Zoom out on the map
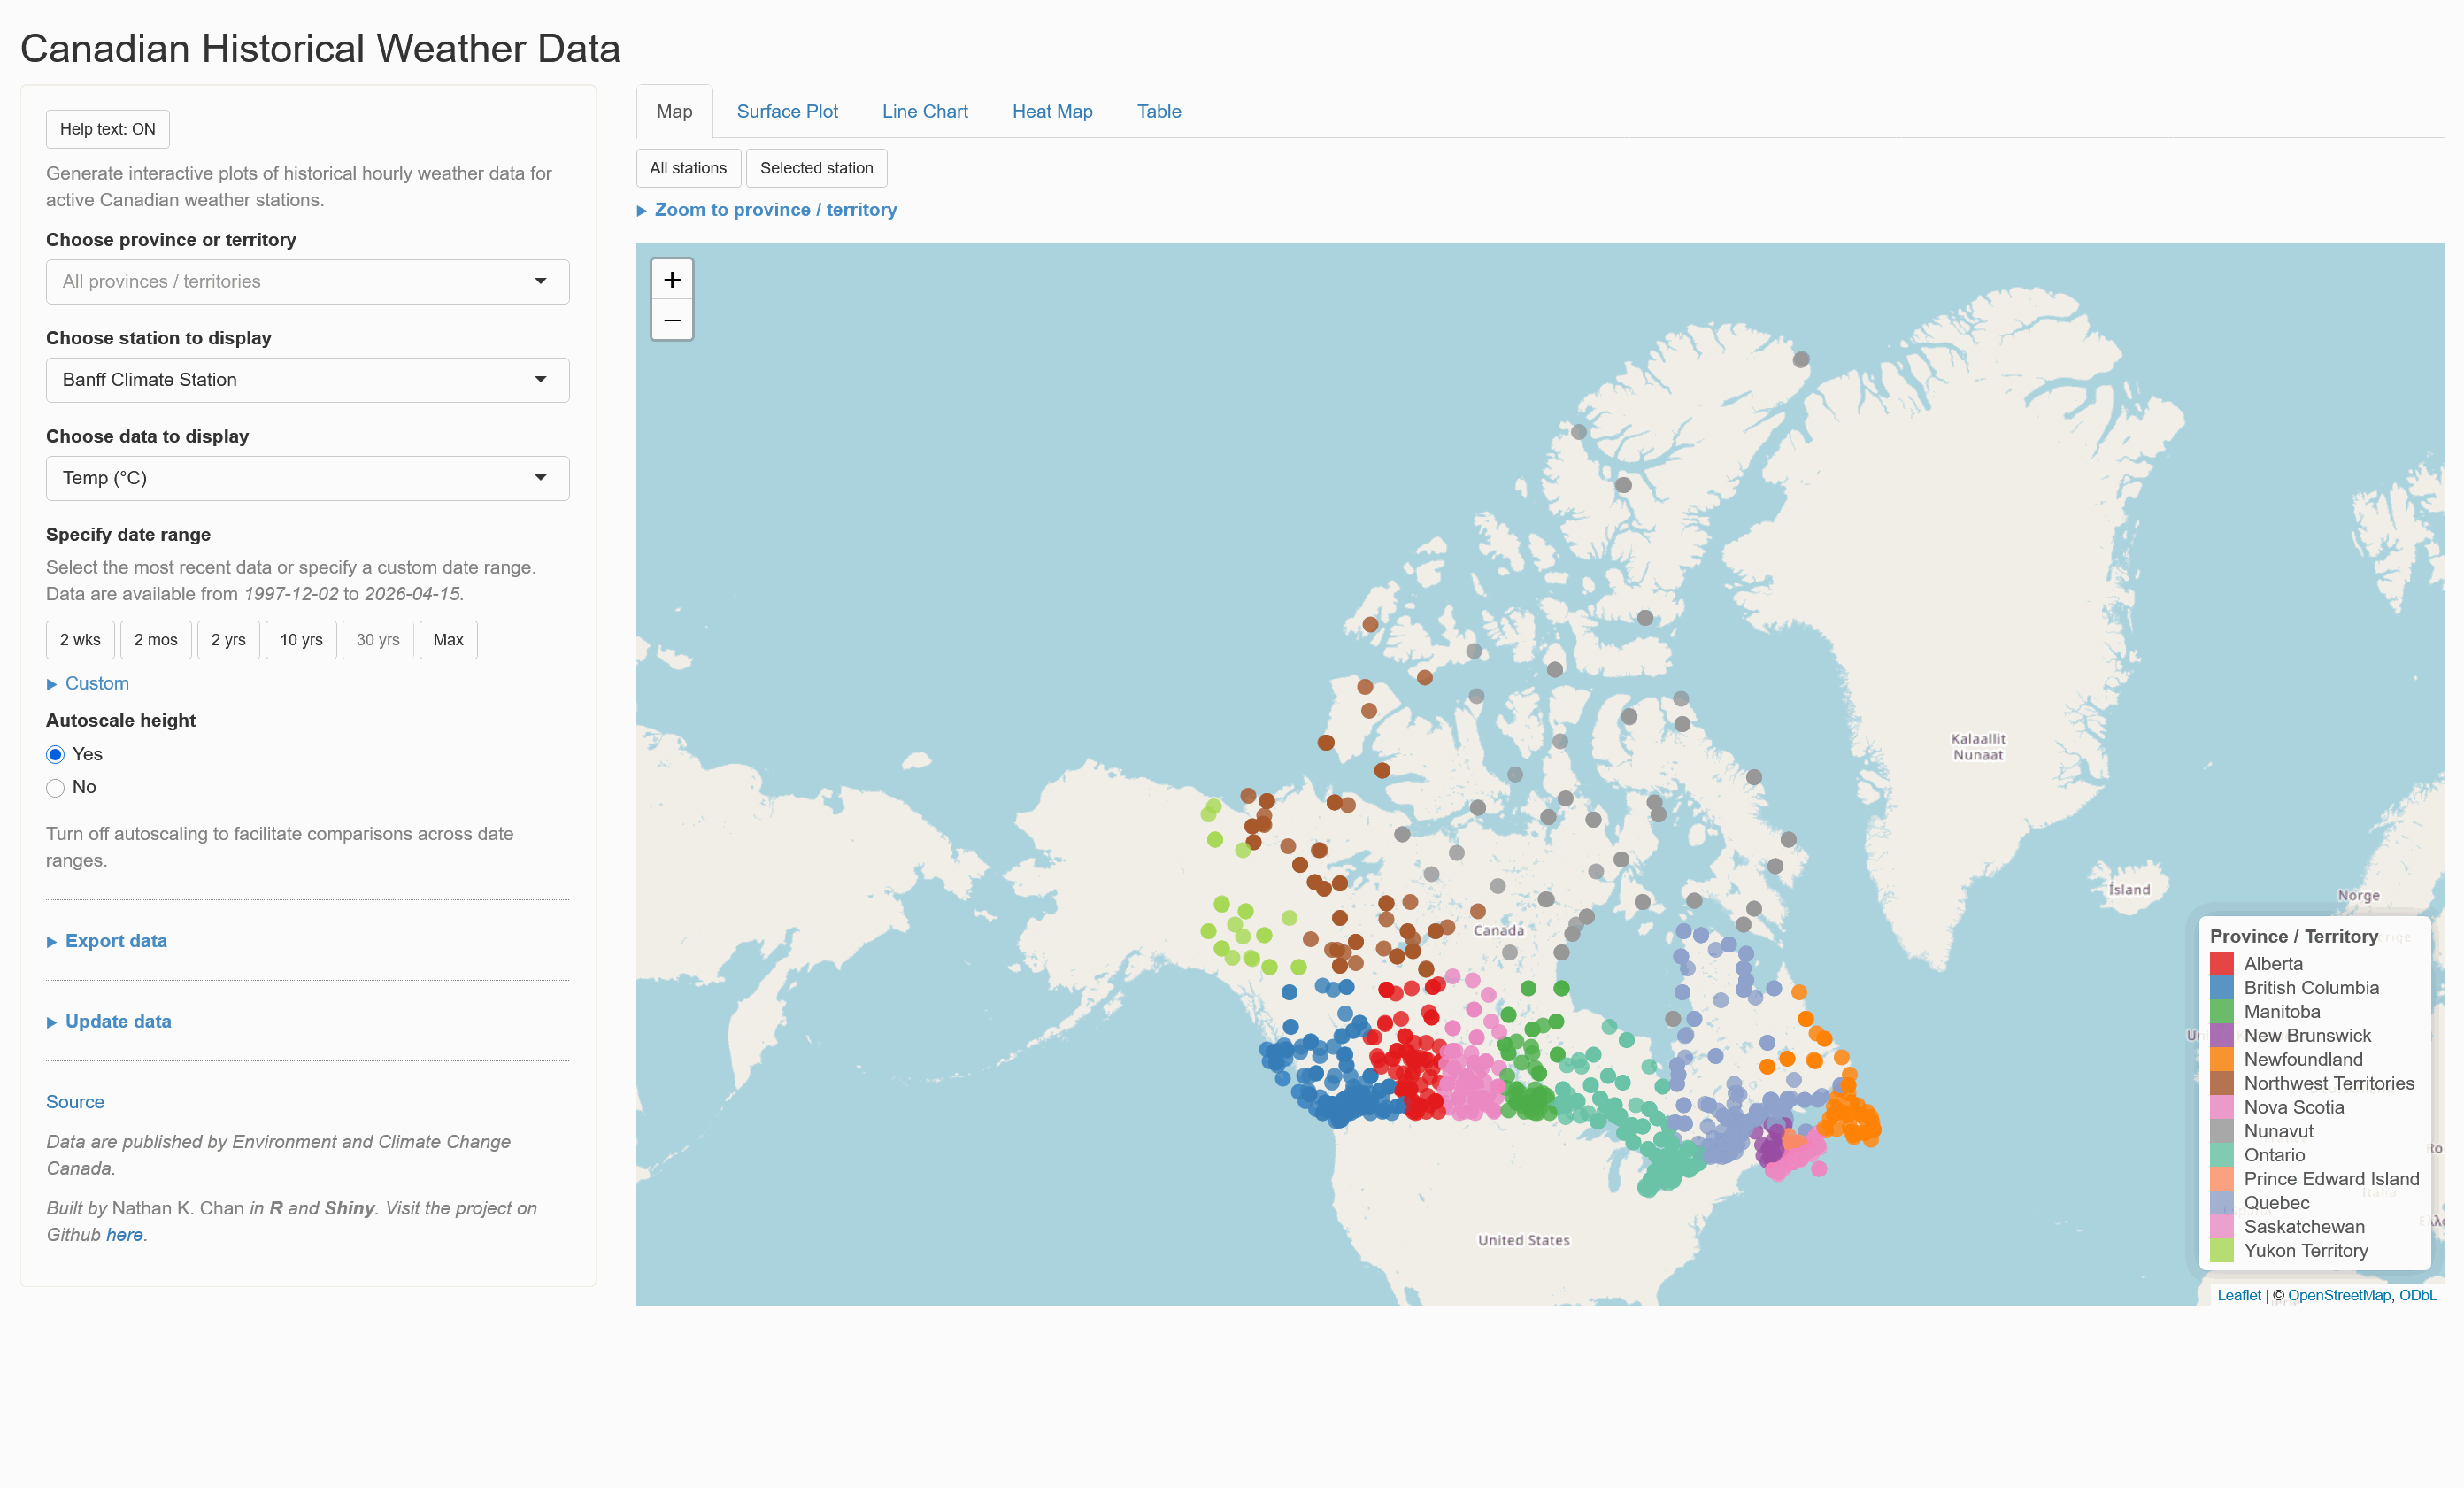The width and height of the screenshot is (2464, 1488). 672,320
